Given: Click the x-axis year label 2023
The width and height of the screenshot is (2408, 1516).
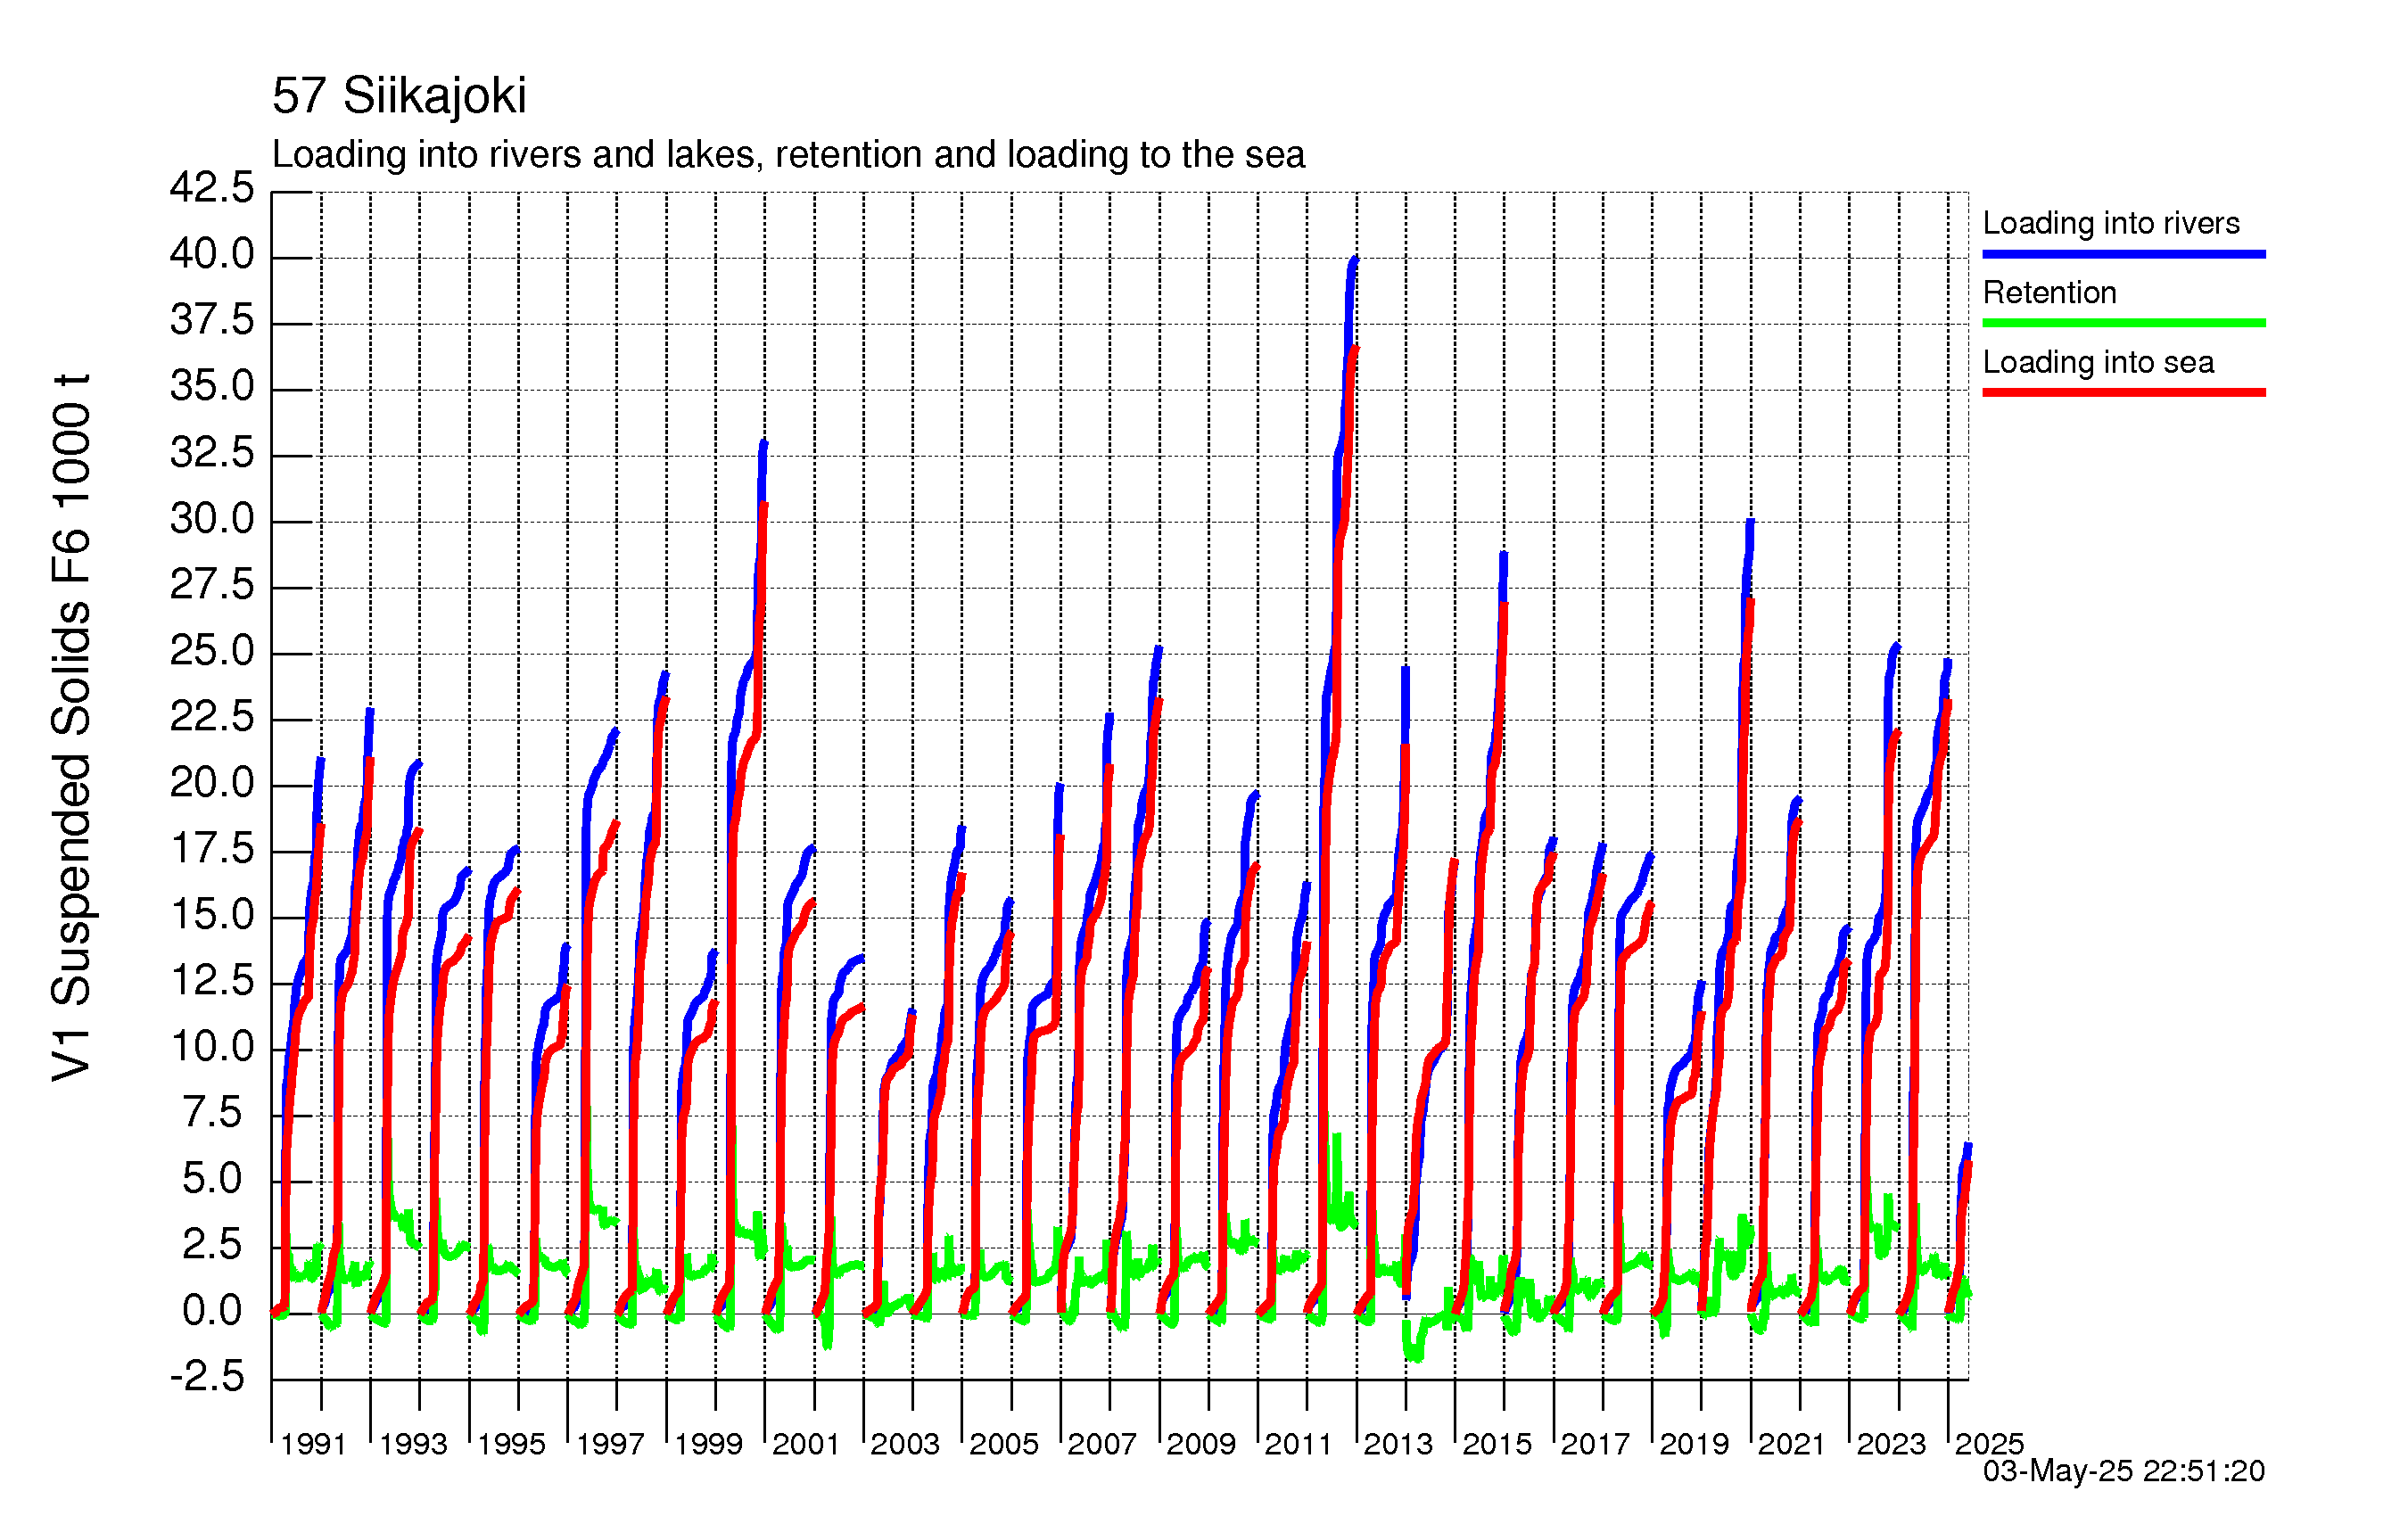Looking at the screenshot, I should click(1891, 1445).
